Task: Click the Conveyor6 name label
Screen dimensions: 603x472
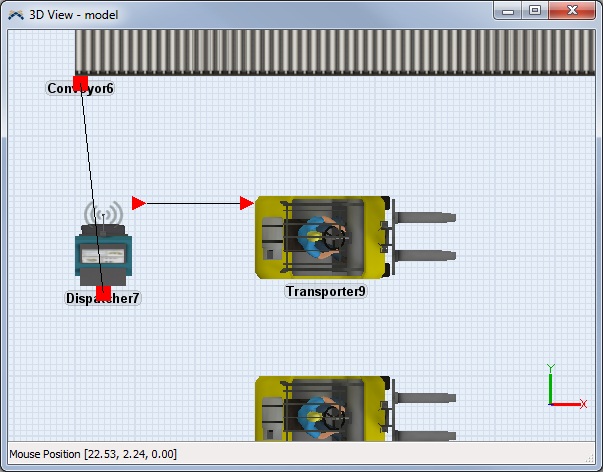Action: click(81, 89)
